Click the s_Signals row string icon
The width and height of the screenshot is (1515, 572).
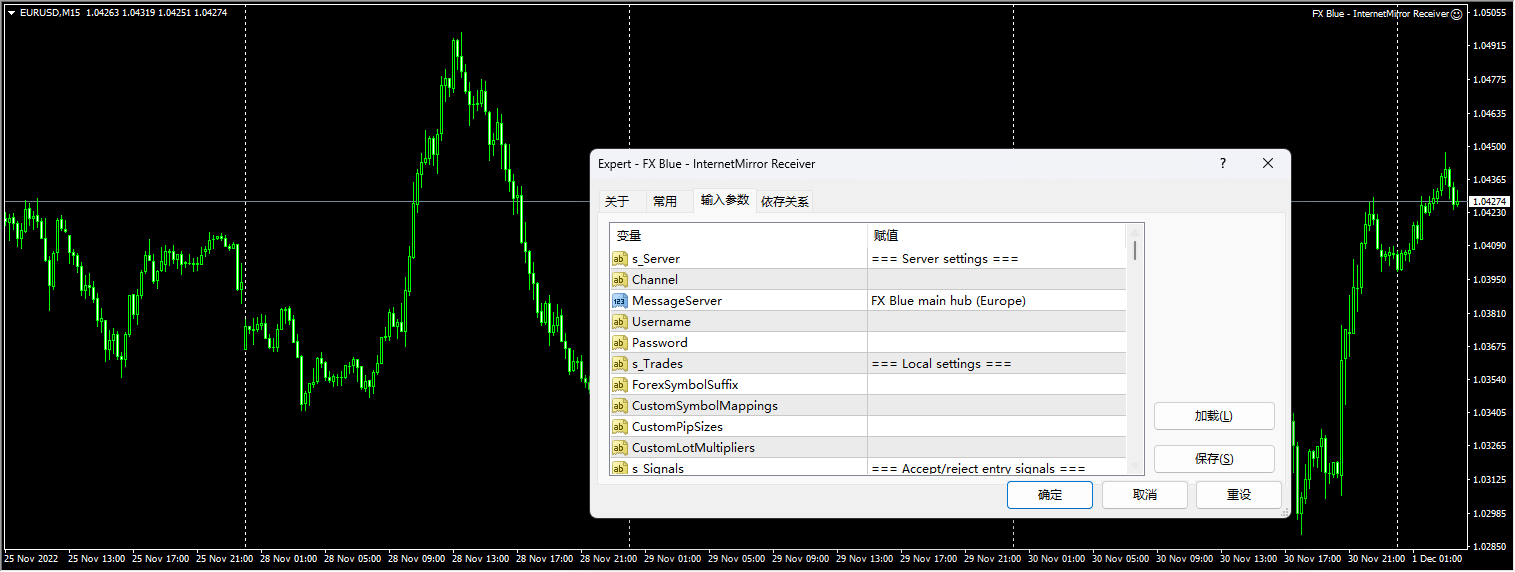pos(619,468)
